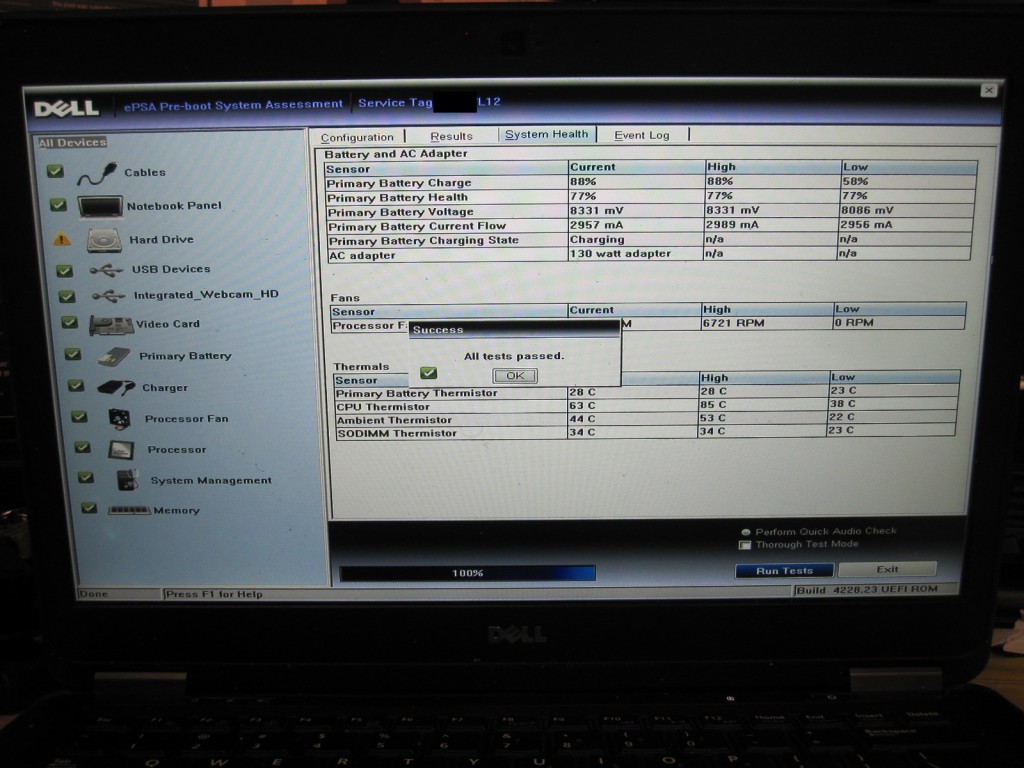
Task: Toggle the USB Devices test checkbox
Action: (x=64, y=270)
